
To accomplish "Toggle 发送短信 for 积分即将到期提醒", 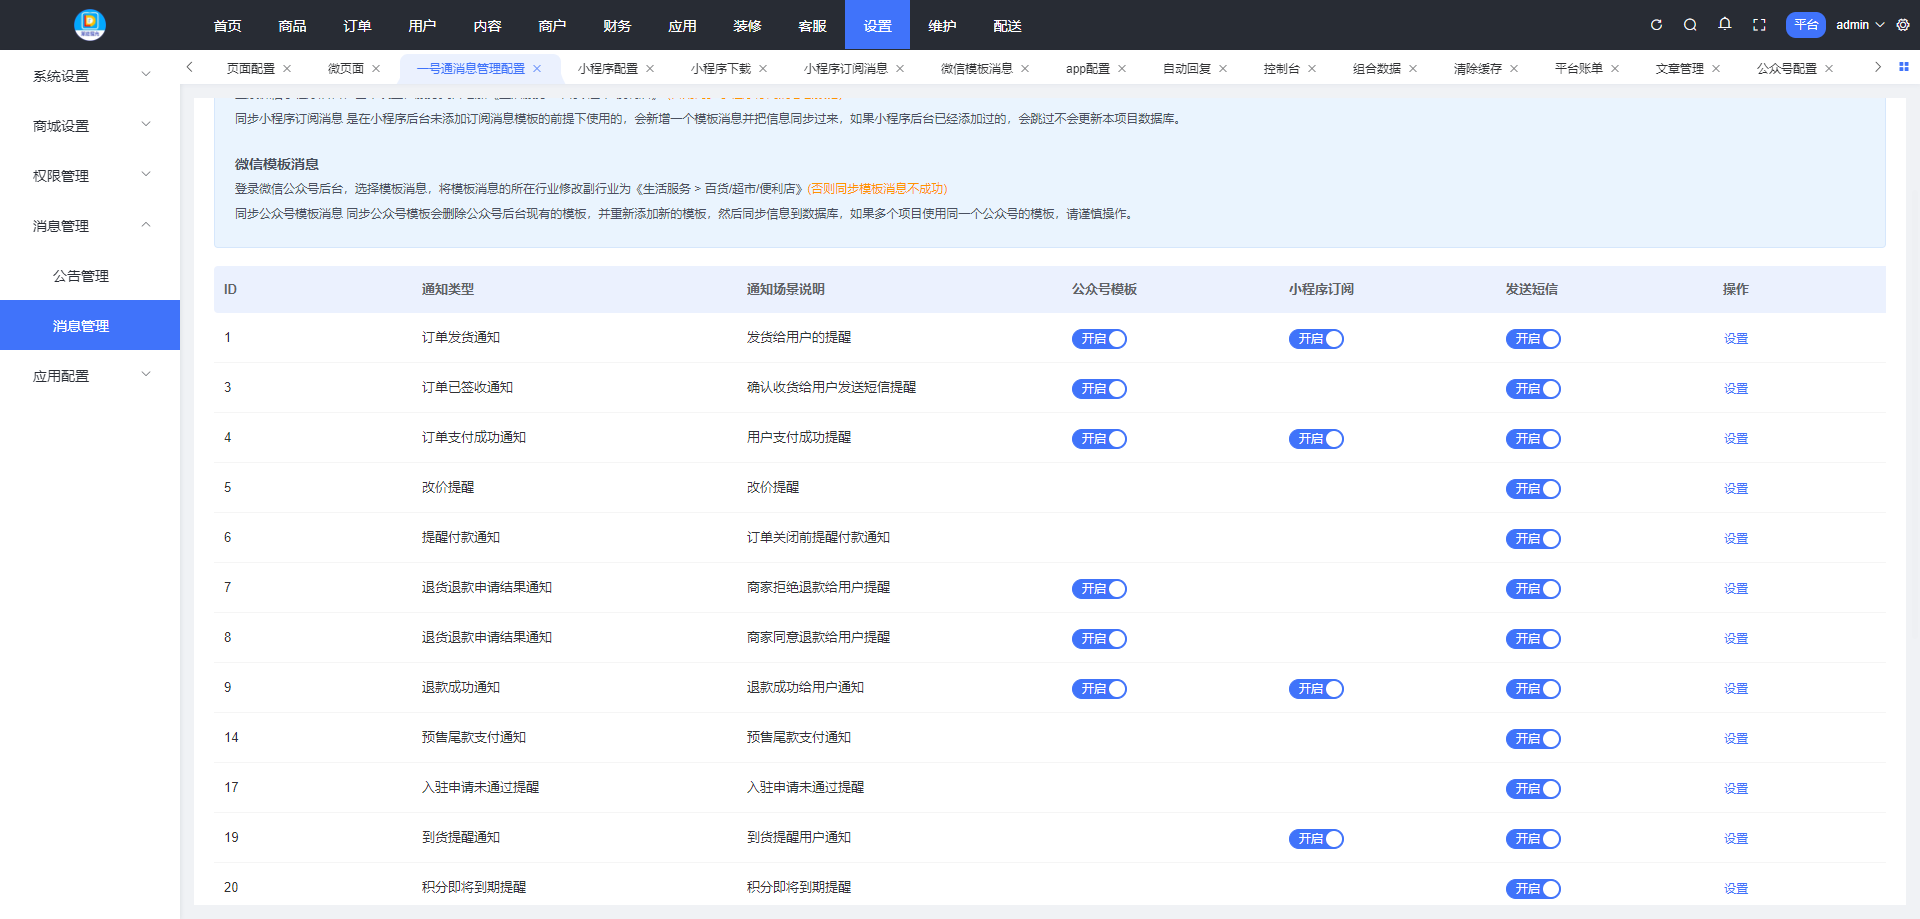I will 1533,889.
